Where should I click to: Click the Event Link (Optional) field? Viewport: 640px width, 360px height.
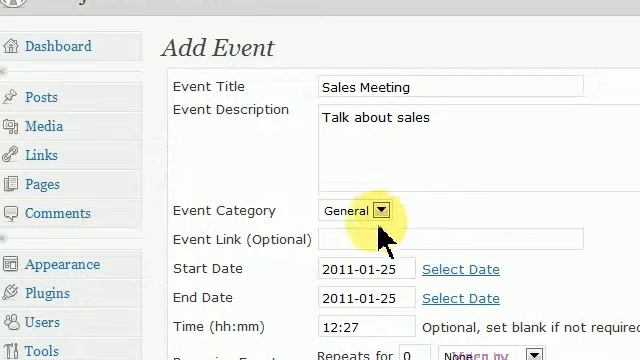click(451, 239)
